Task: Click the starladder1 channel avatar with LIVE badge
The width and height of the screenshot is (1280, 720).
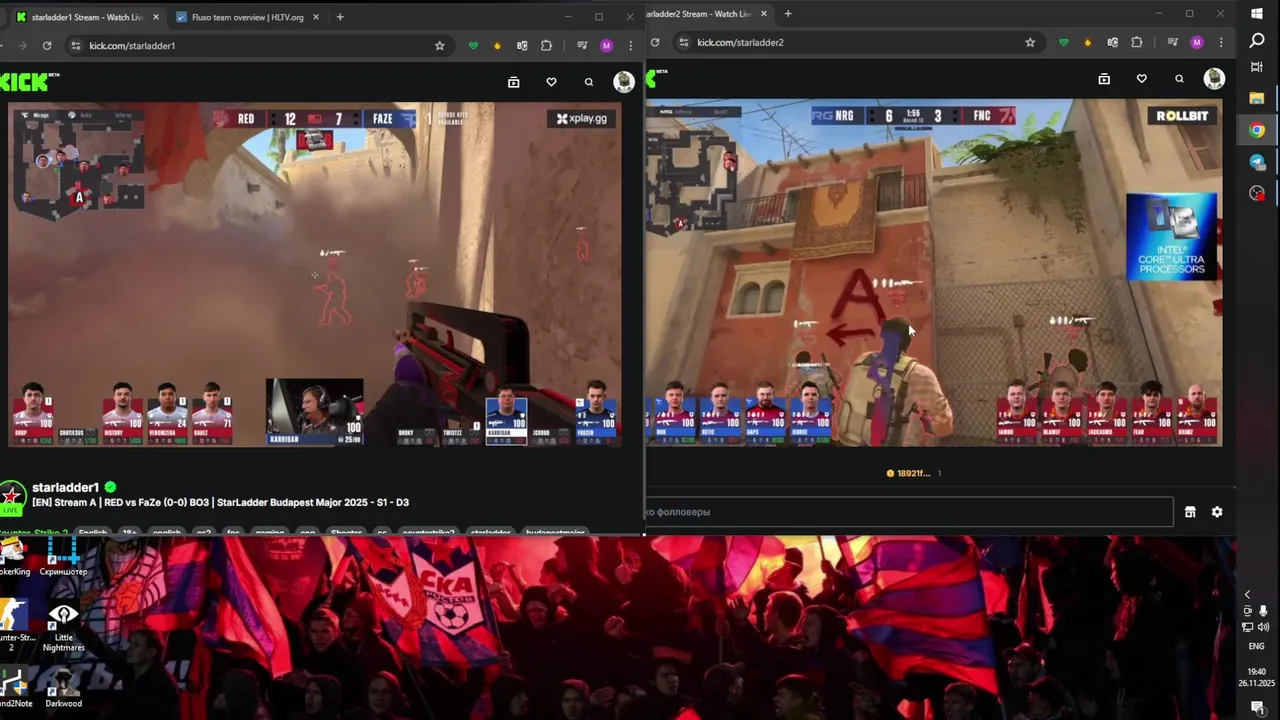Action: tap(12, 496)
